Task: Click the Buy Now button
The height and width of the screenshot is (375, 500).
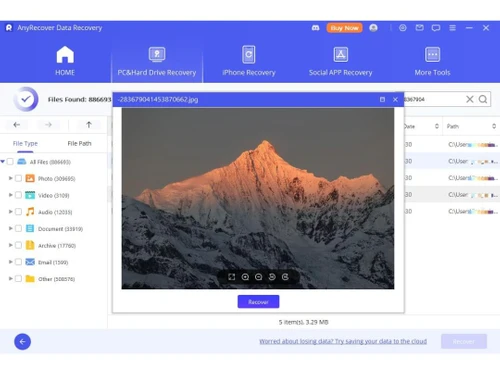Action: tap(344, 28)
